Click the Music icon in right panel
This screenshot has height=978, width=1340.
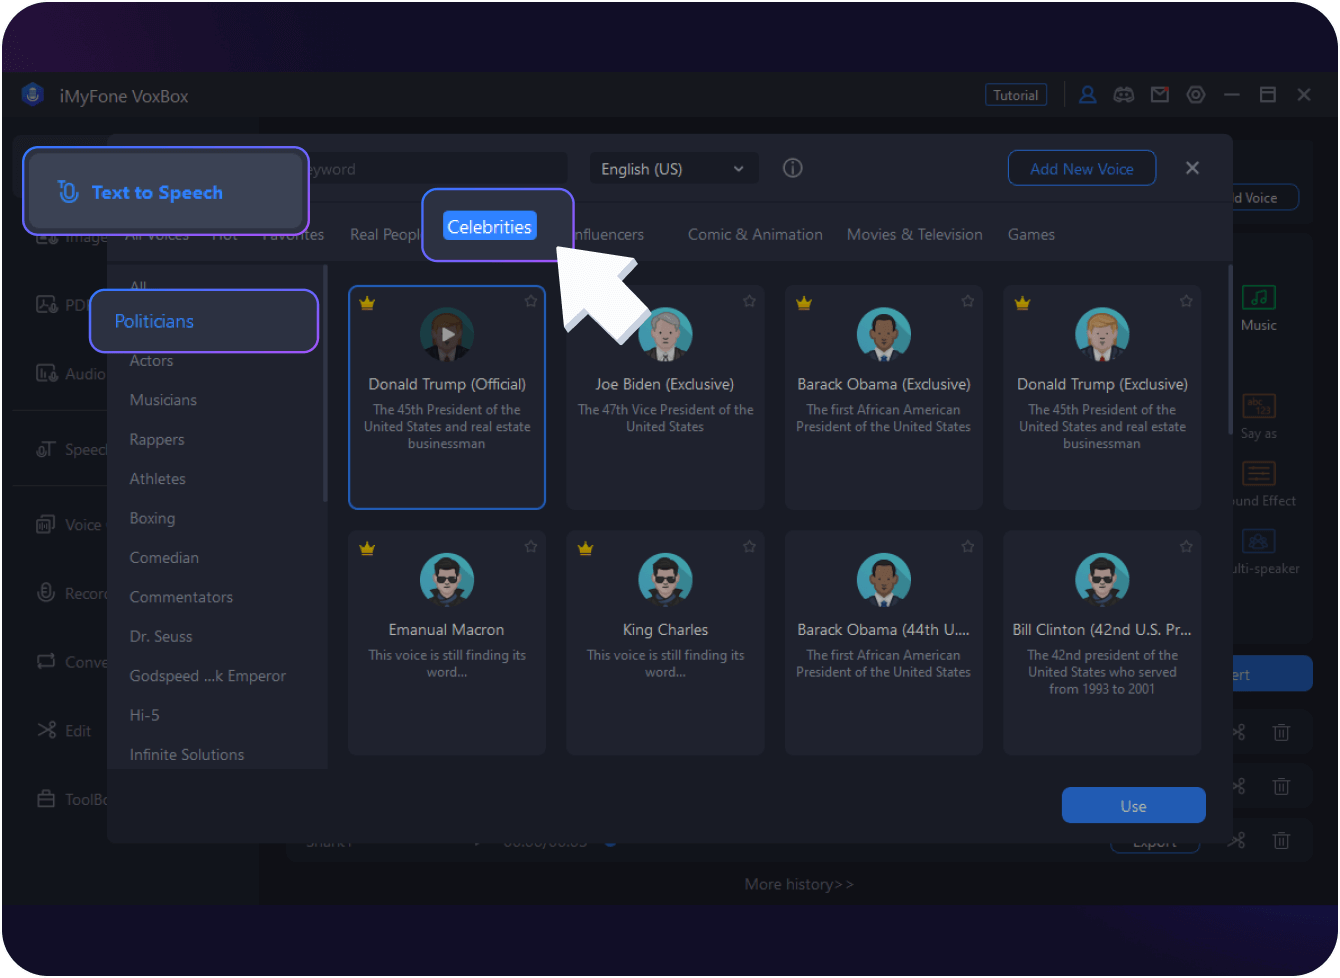[x=1259, y=297]
